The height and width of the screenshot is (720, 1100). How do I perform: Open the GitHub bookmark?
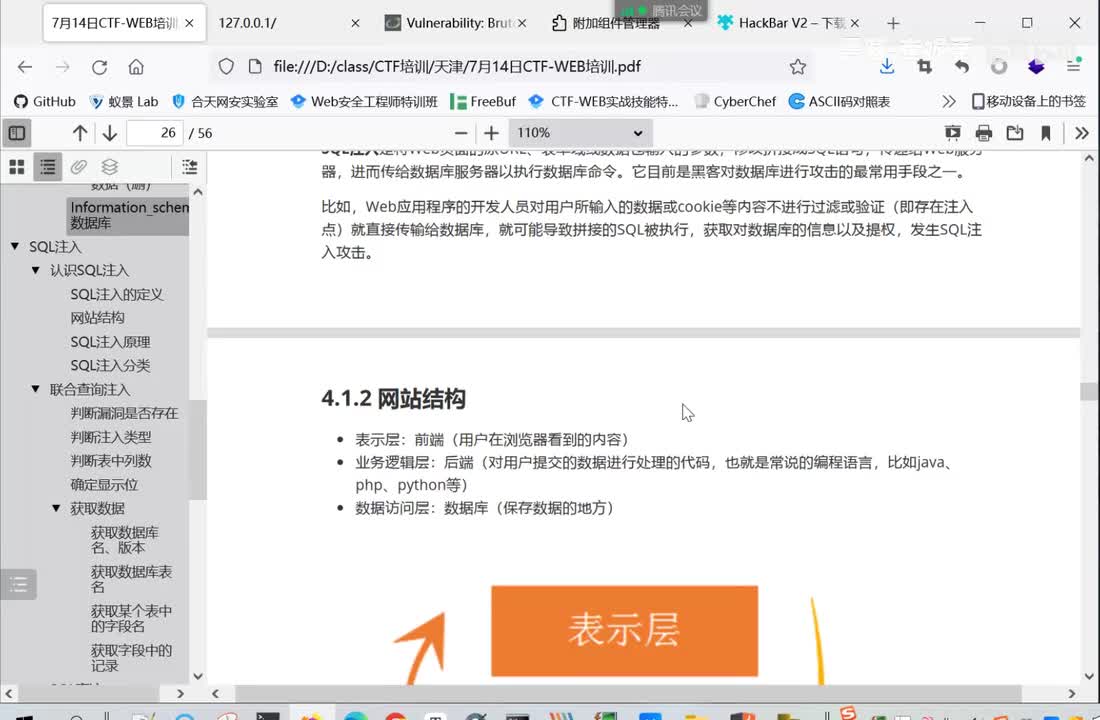point(45,101)
